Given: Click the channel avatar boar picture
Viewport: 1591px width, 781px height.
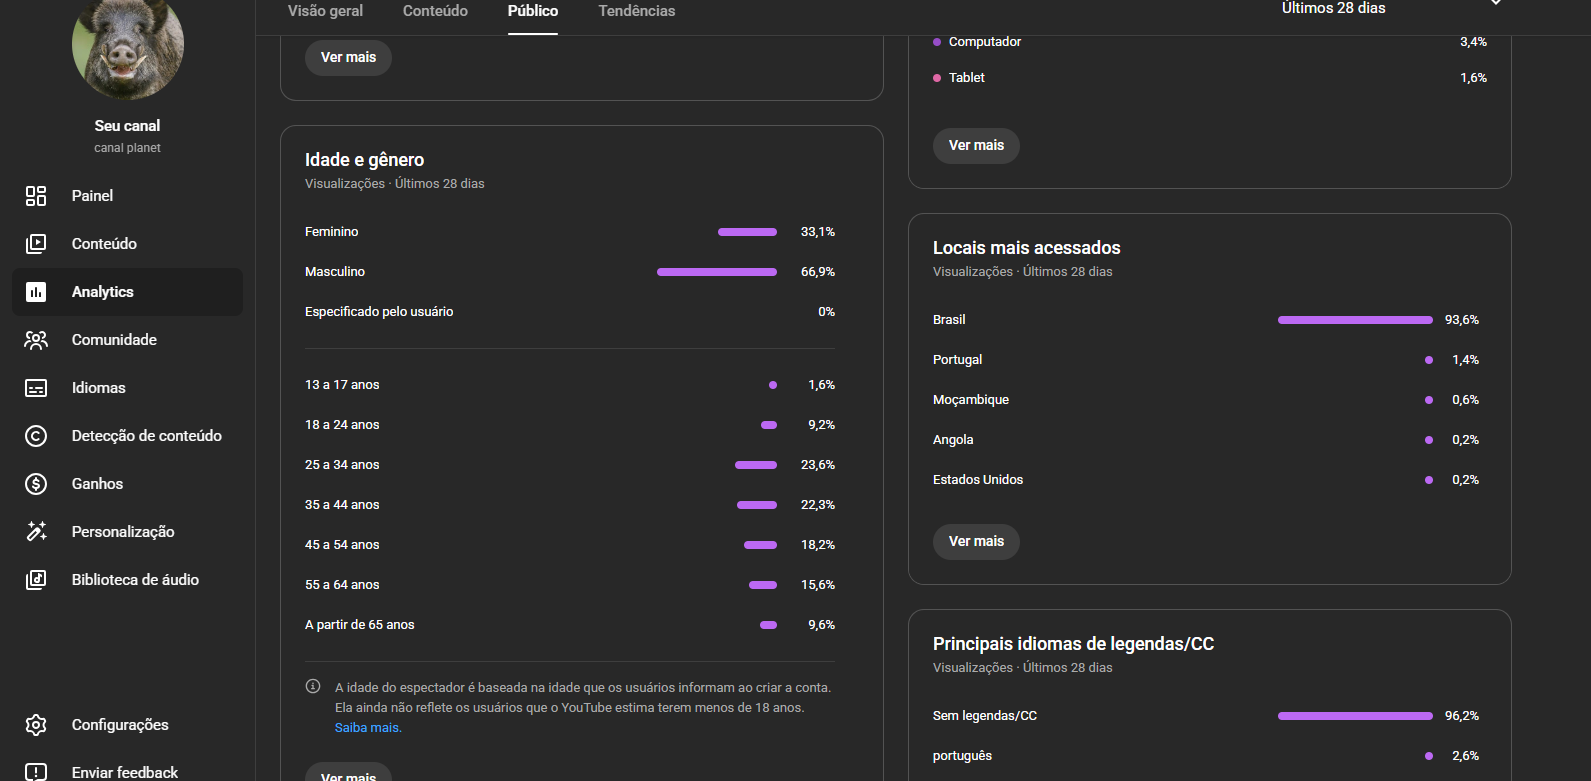Looking at the screenshot, I should click(128, 45).
